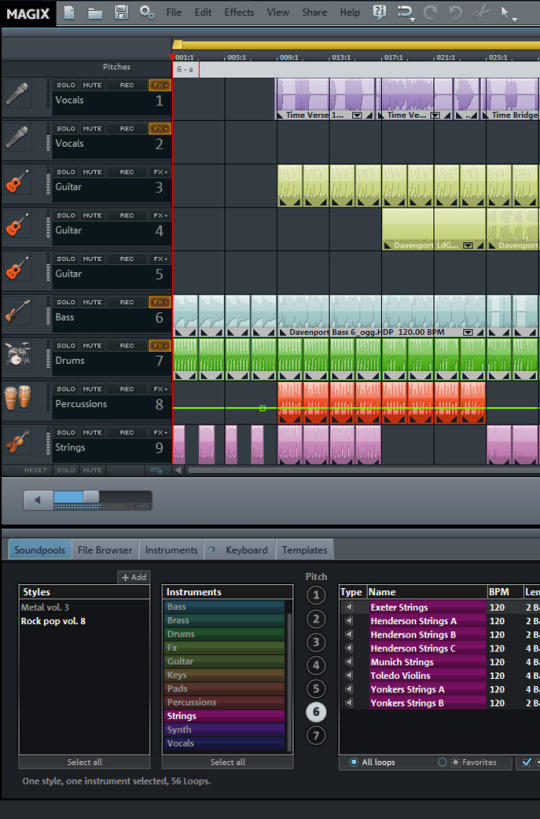Viewport: 540px width, 819px height.
Task: Switch to the Templates tab
Action: click(x=304, y=550)
